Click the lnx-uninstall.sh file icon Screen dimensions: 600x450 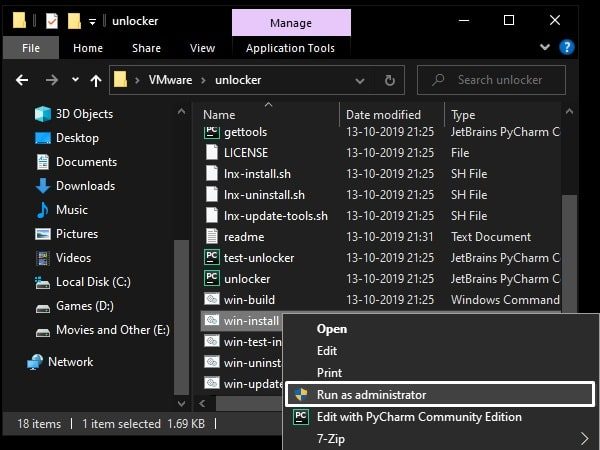(x=212, y=194)
